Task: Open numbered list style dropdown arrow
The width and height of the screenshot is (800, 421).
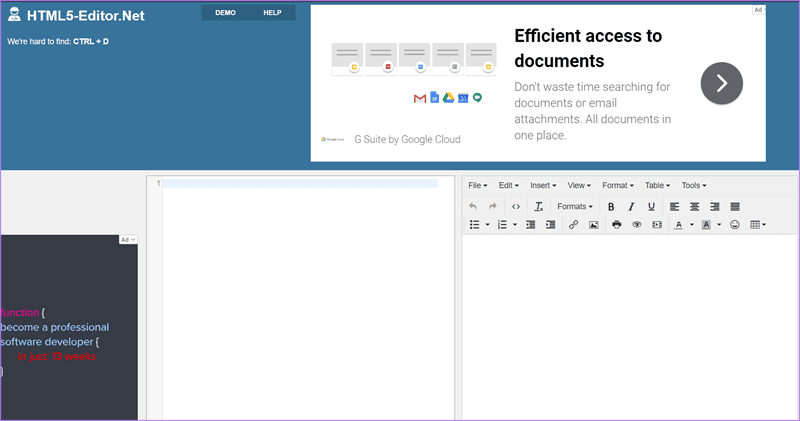Action: click(515, 225)
